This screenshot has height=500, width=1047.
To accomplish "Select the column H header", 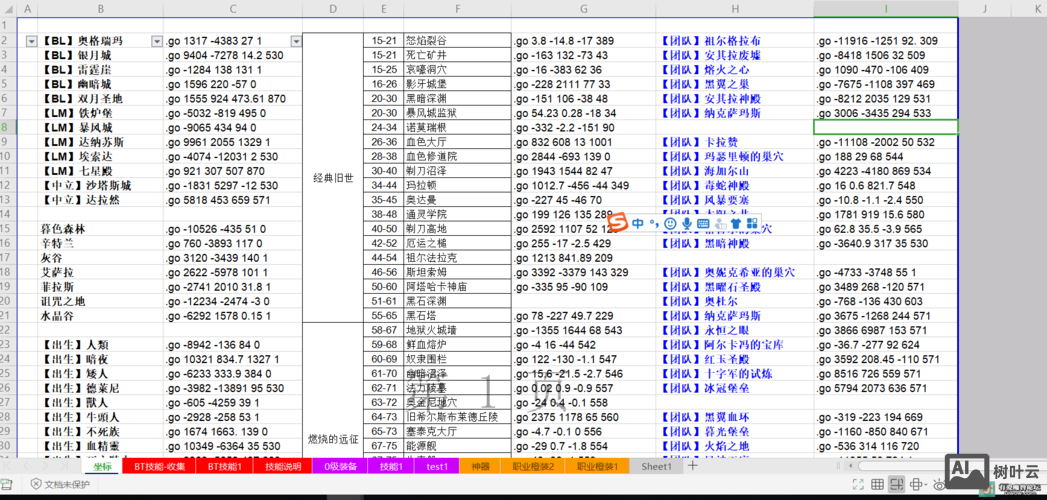I will point(735,9).
